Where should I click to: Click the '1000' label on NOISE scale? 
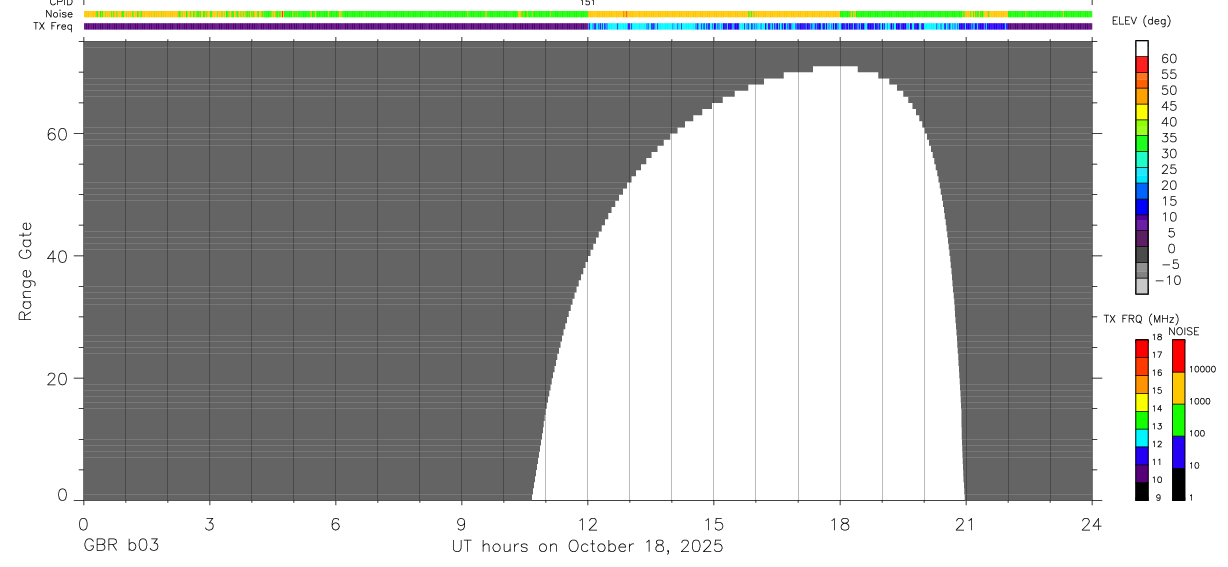[1198, 401]
